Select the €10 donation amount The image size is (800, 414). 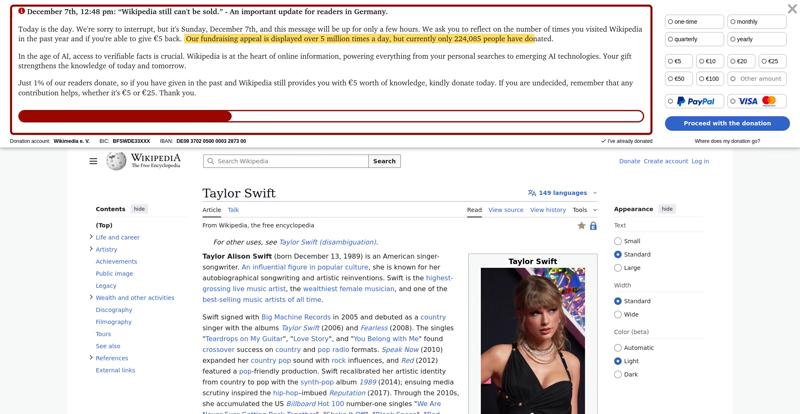click(x=710, y=61)
